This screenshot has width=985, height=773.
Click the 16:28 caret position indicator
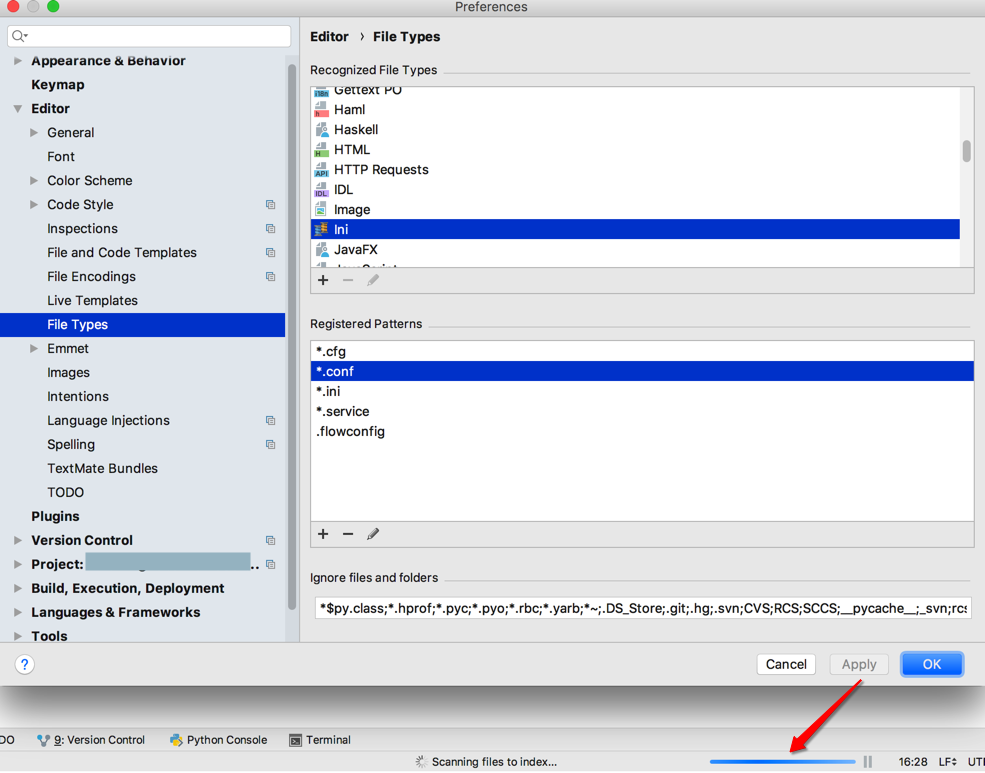click(x=913, y=762)
